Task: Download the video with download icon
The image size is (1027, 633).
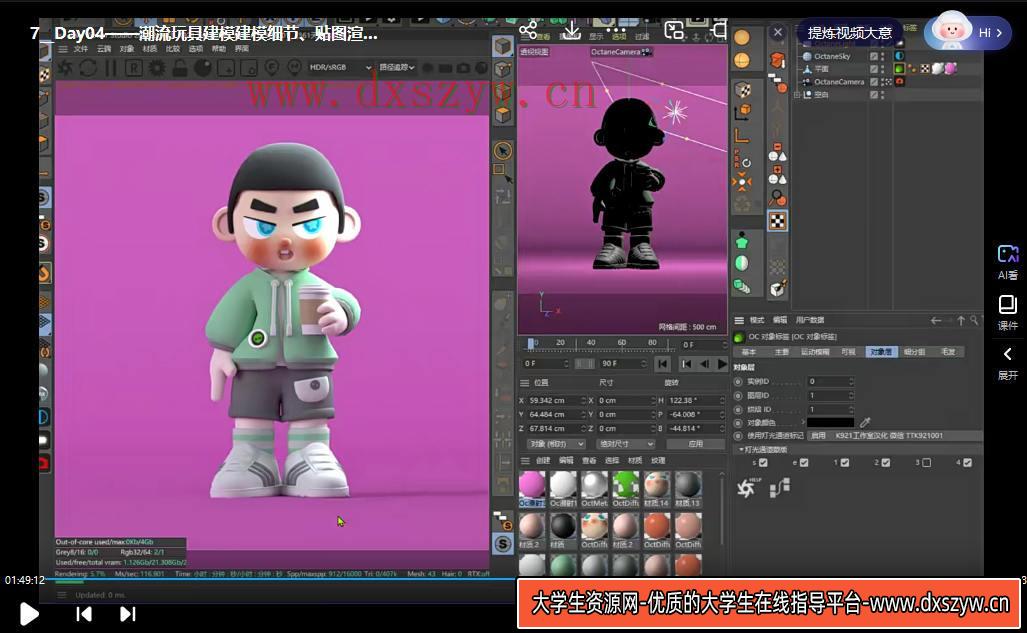Action: click(572, 30)
